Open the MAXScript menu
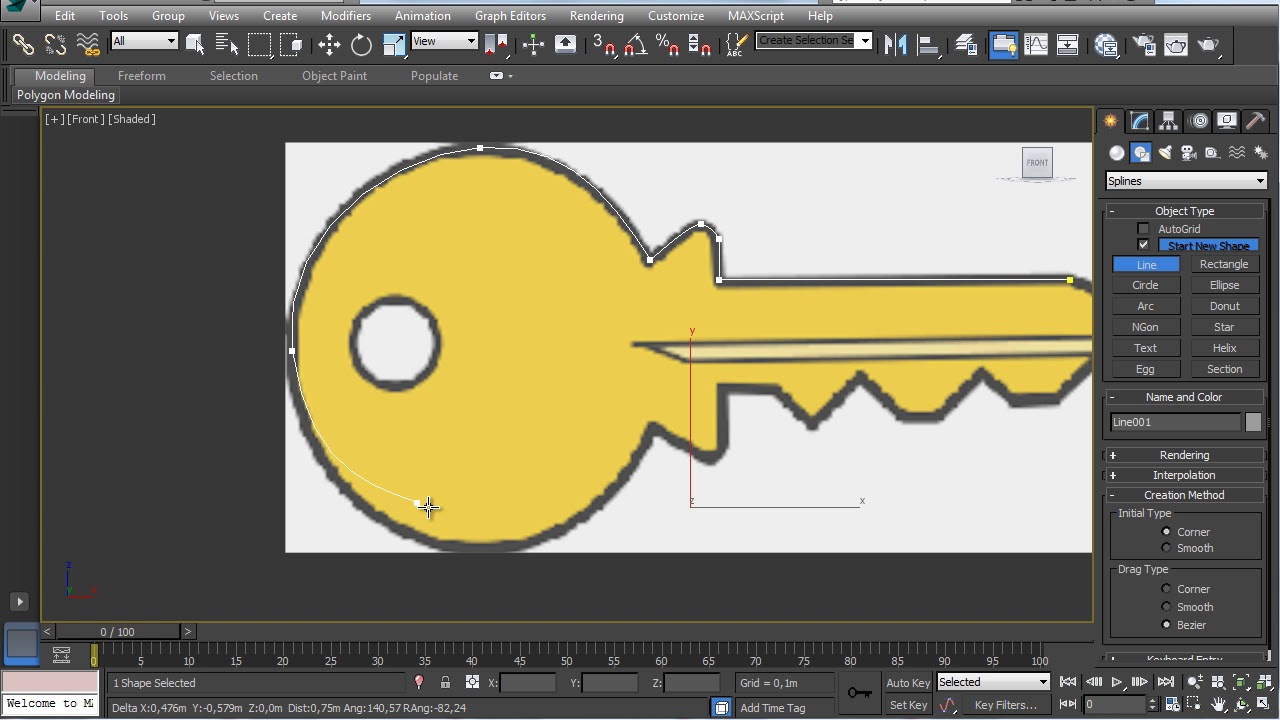Screen dimensions: 1280x720 pyautogui.click(x=756, y=16)
